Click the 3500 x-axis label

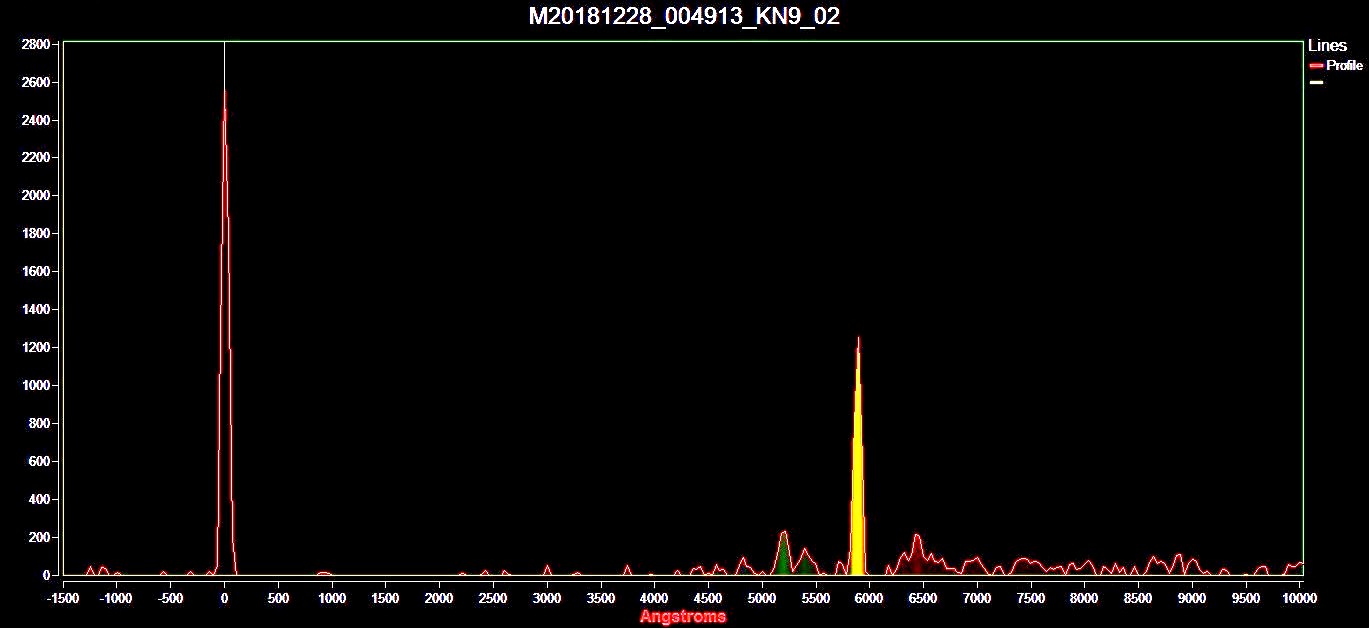(x=601, y=598)
